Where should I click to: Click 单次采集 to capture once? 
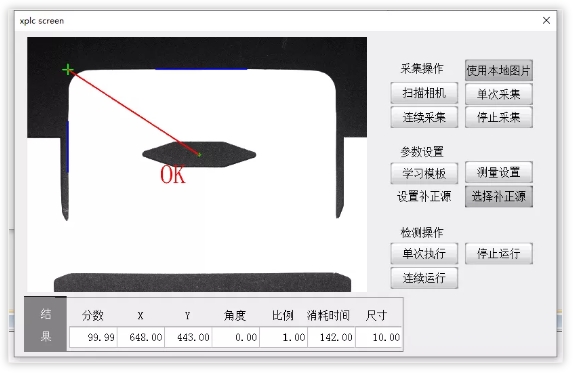(x=498, y=94)
